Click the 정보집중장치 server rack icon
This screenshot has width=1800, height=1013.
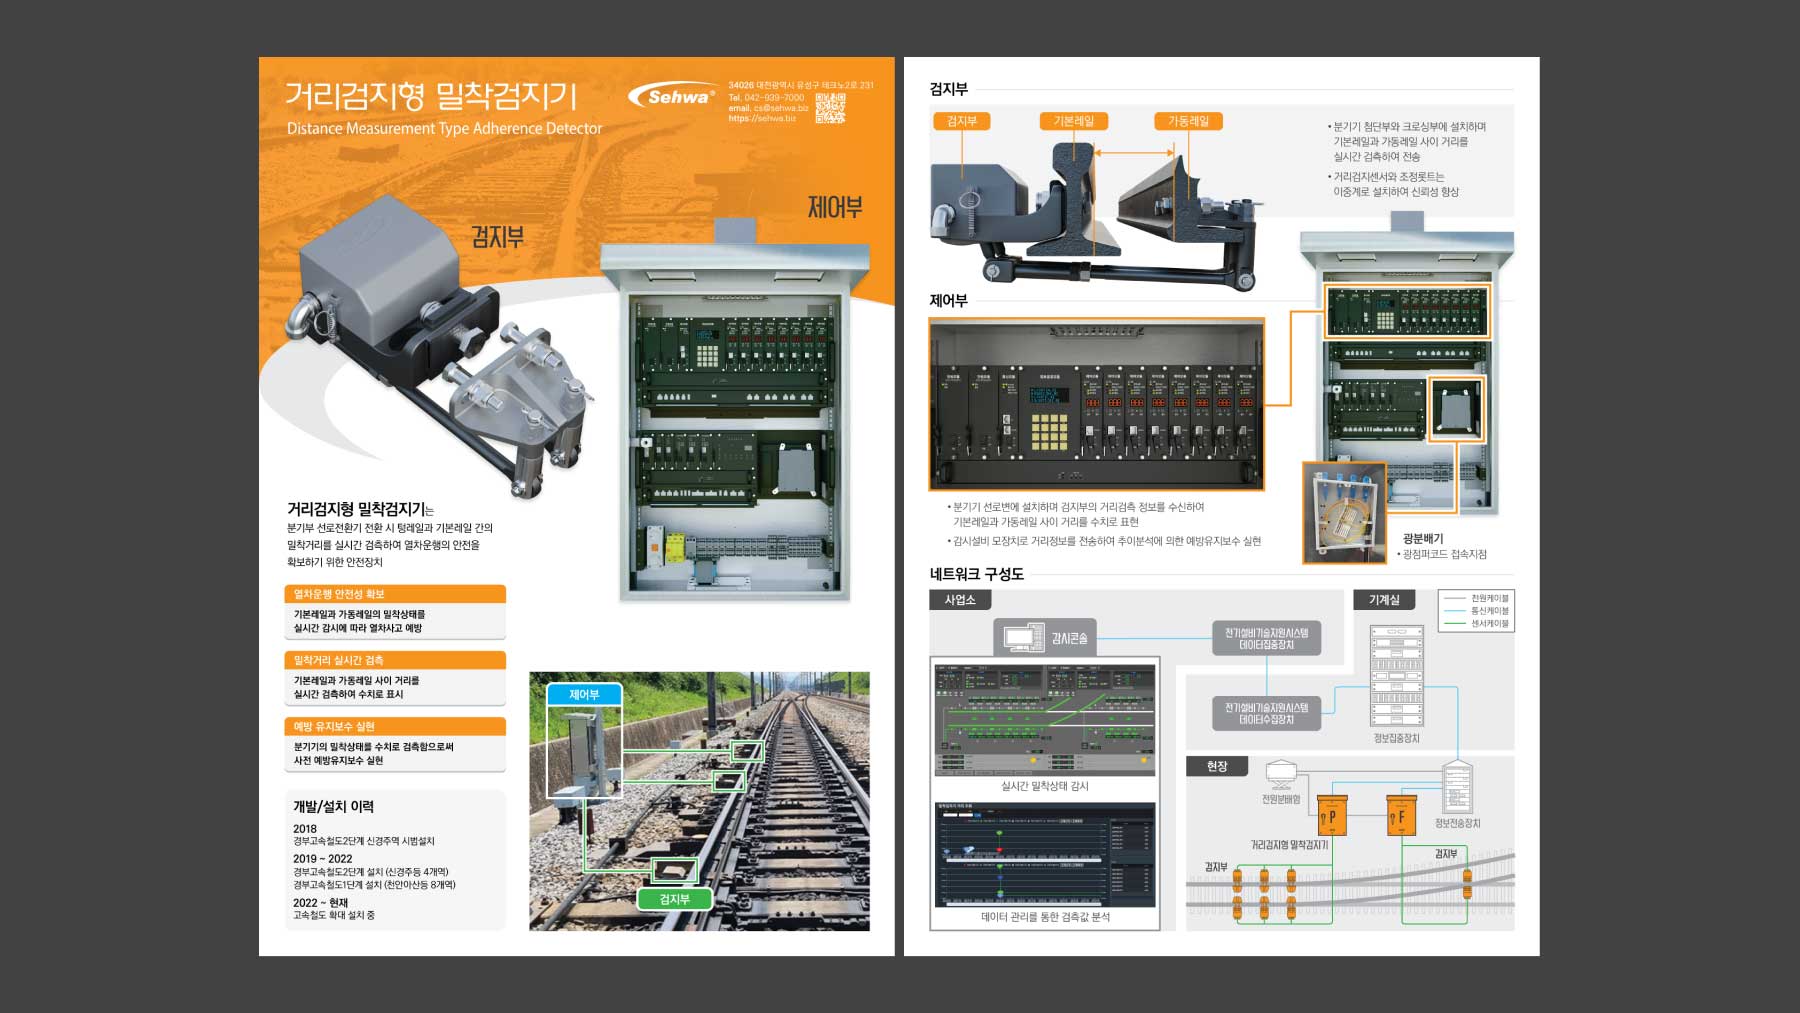coord(1396,676)
